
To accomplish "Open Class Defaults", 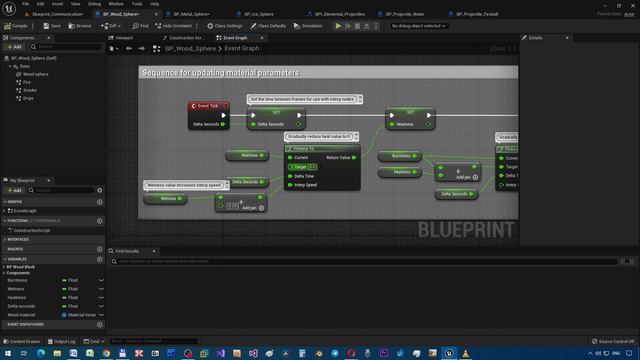I will coord(268,26).
